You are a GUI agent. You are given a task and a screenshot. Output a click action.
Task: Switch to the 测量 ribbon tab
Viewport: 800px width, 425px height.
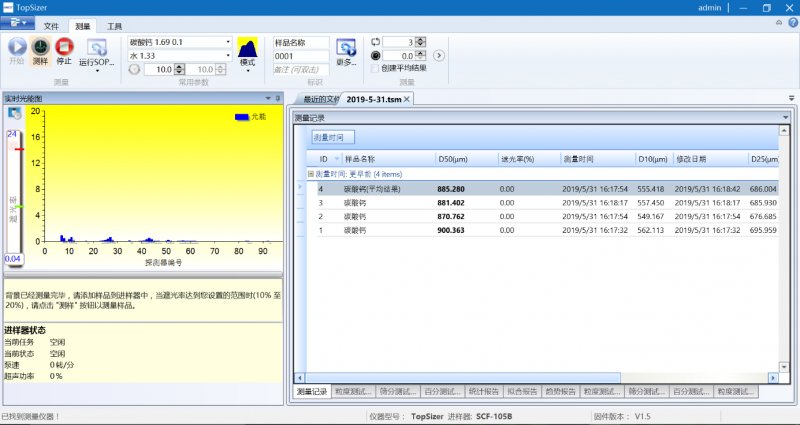(82, 27)
